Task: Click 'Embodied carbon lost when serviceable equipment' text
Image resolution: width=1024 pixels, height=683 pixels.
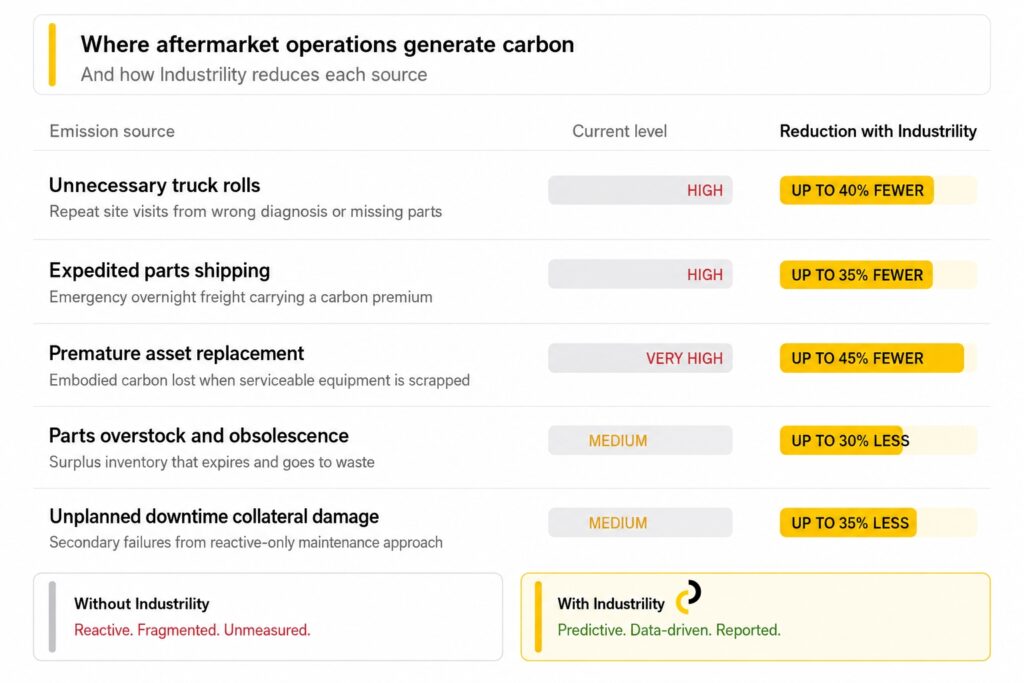Action: 259,380
